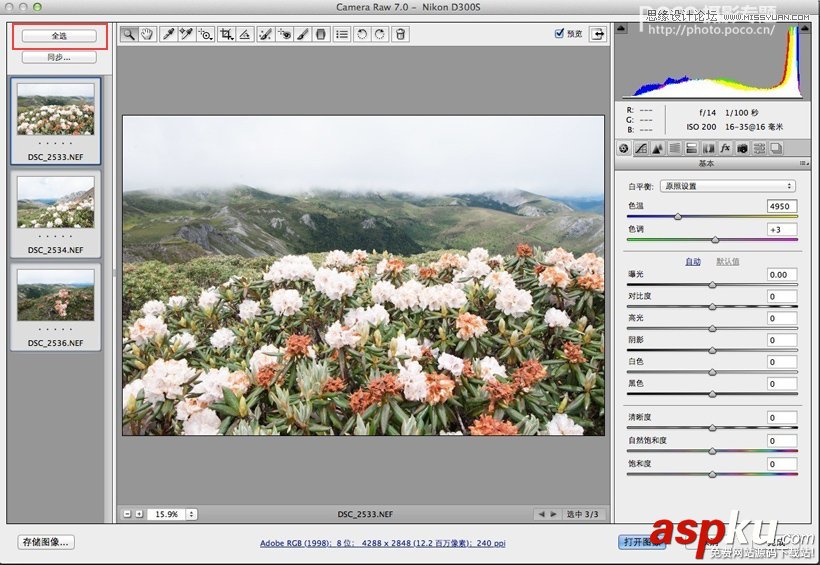Click the 色温 temperature slider handle
The height and width of the screenshot is (565, 820).
[x=678, y=217]
